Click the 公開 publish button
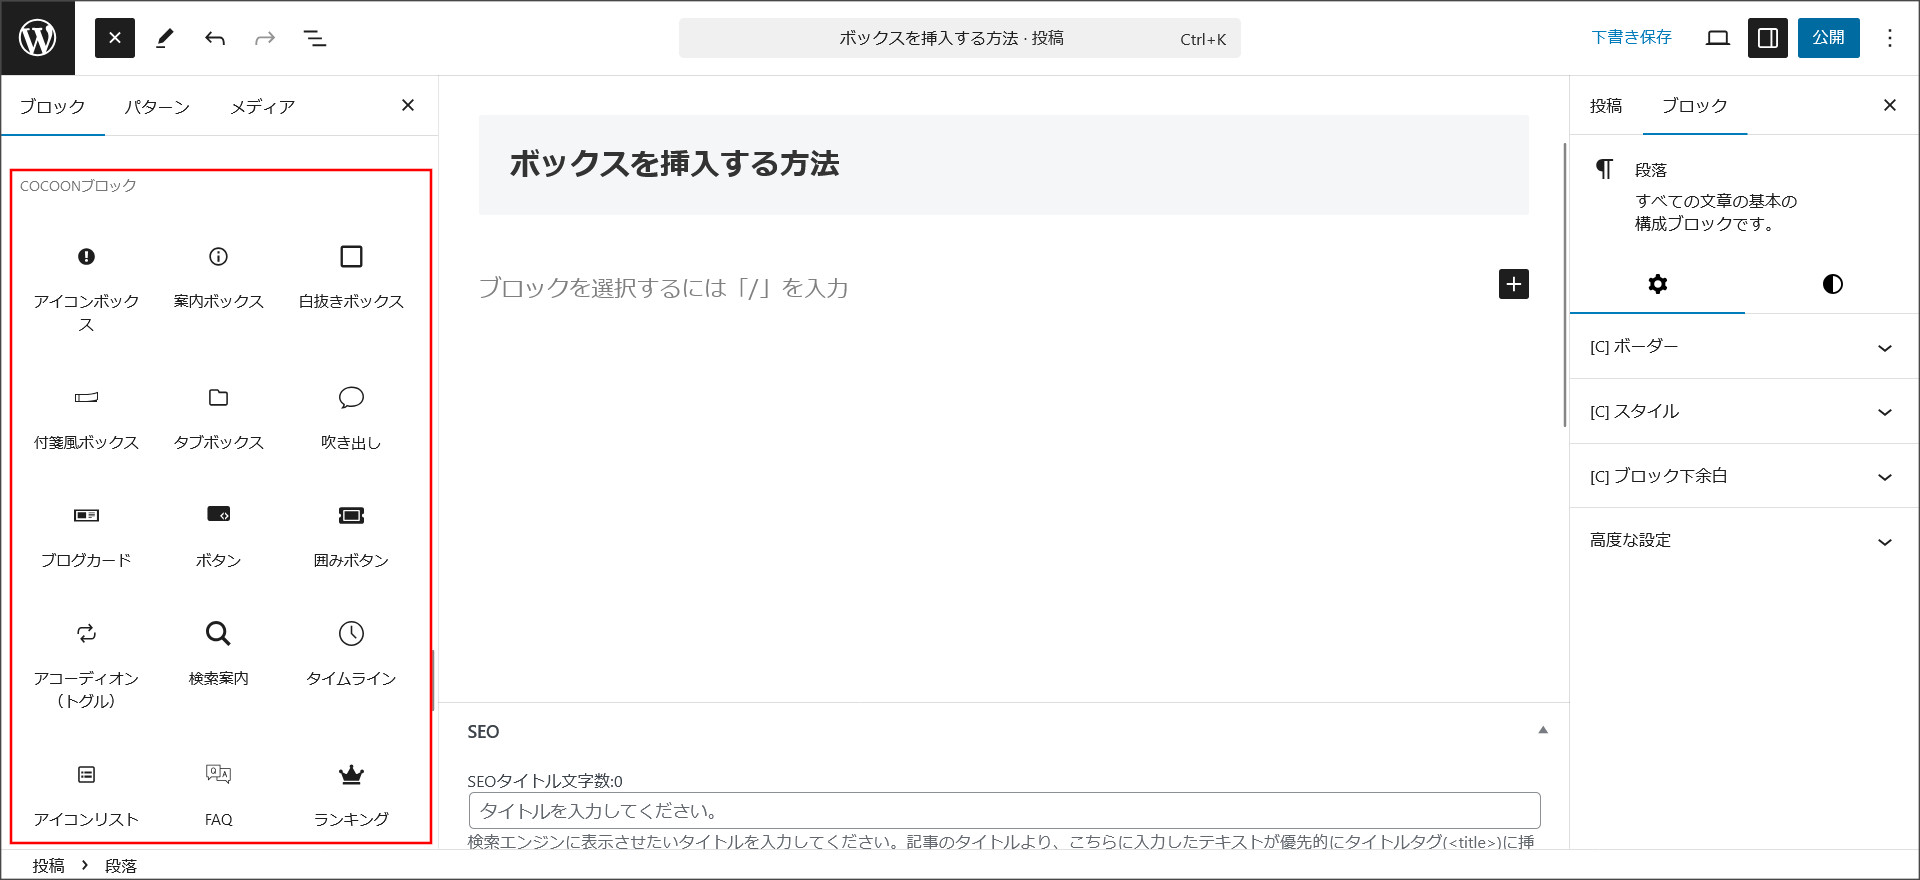 point(1828,38)
